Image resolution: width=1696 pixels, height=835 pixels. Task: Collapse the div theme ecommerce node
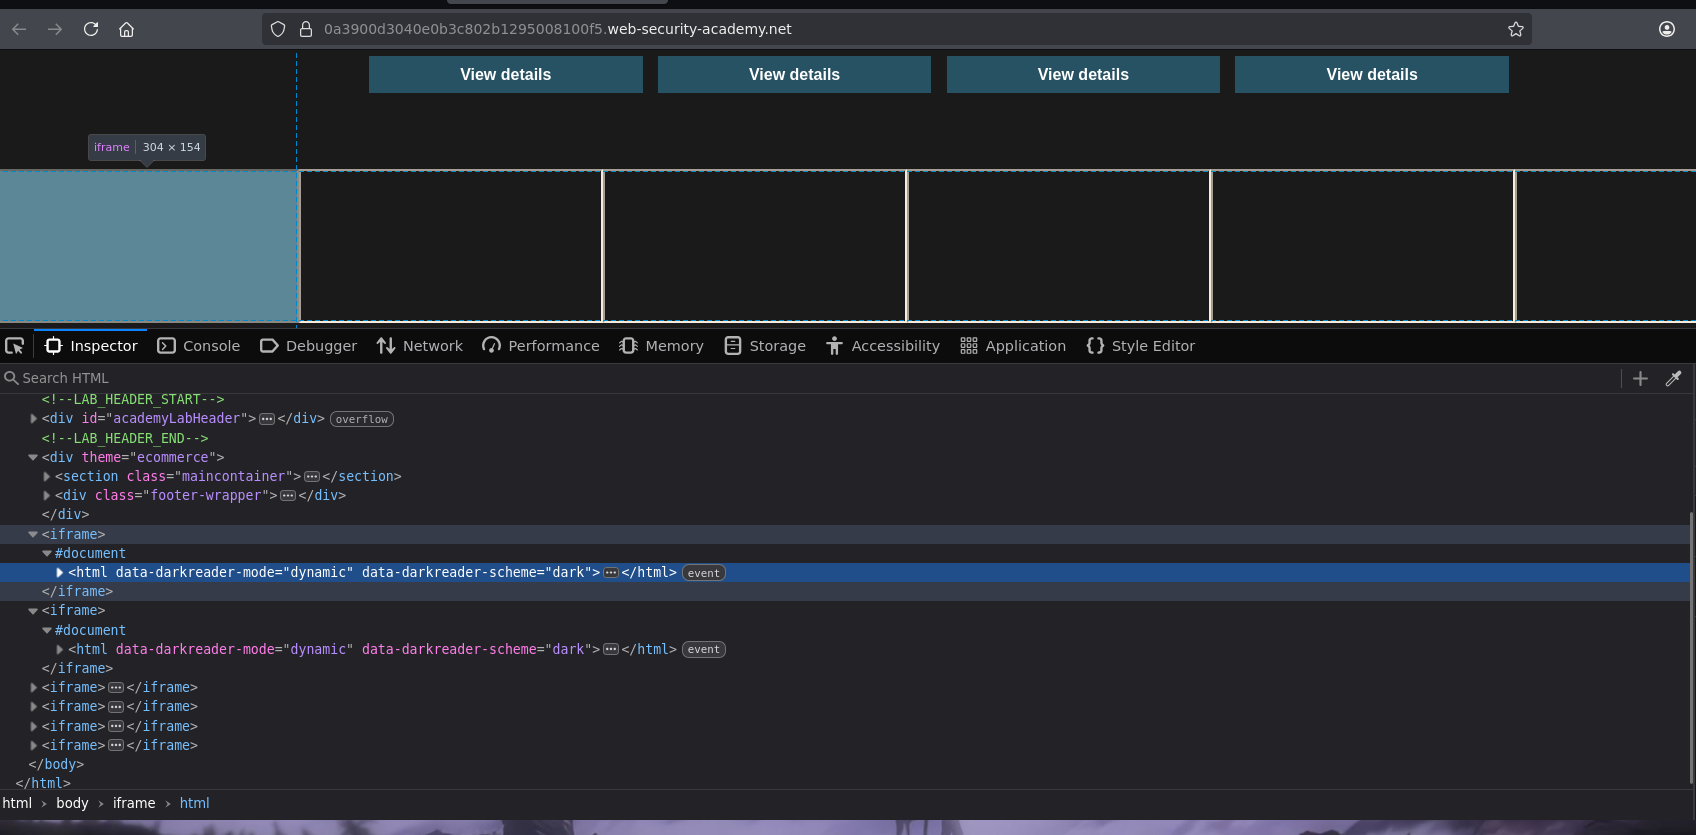[x=33, y=457]
